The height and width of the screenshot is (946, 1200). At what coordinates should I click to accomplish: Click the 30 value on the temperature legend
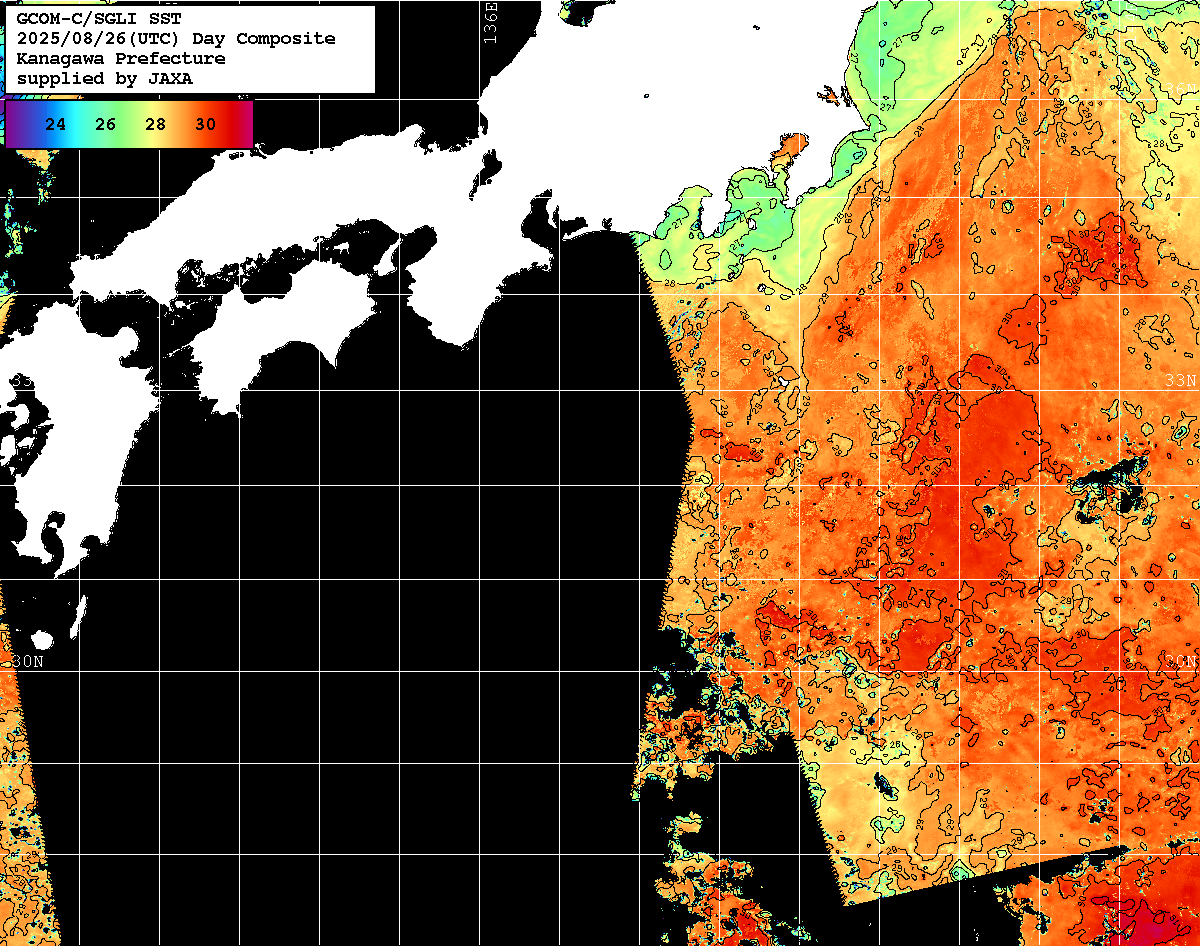click(x=205, y=125)
